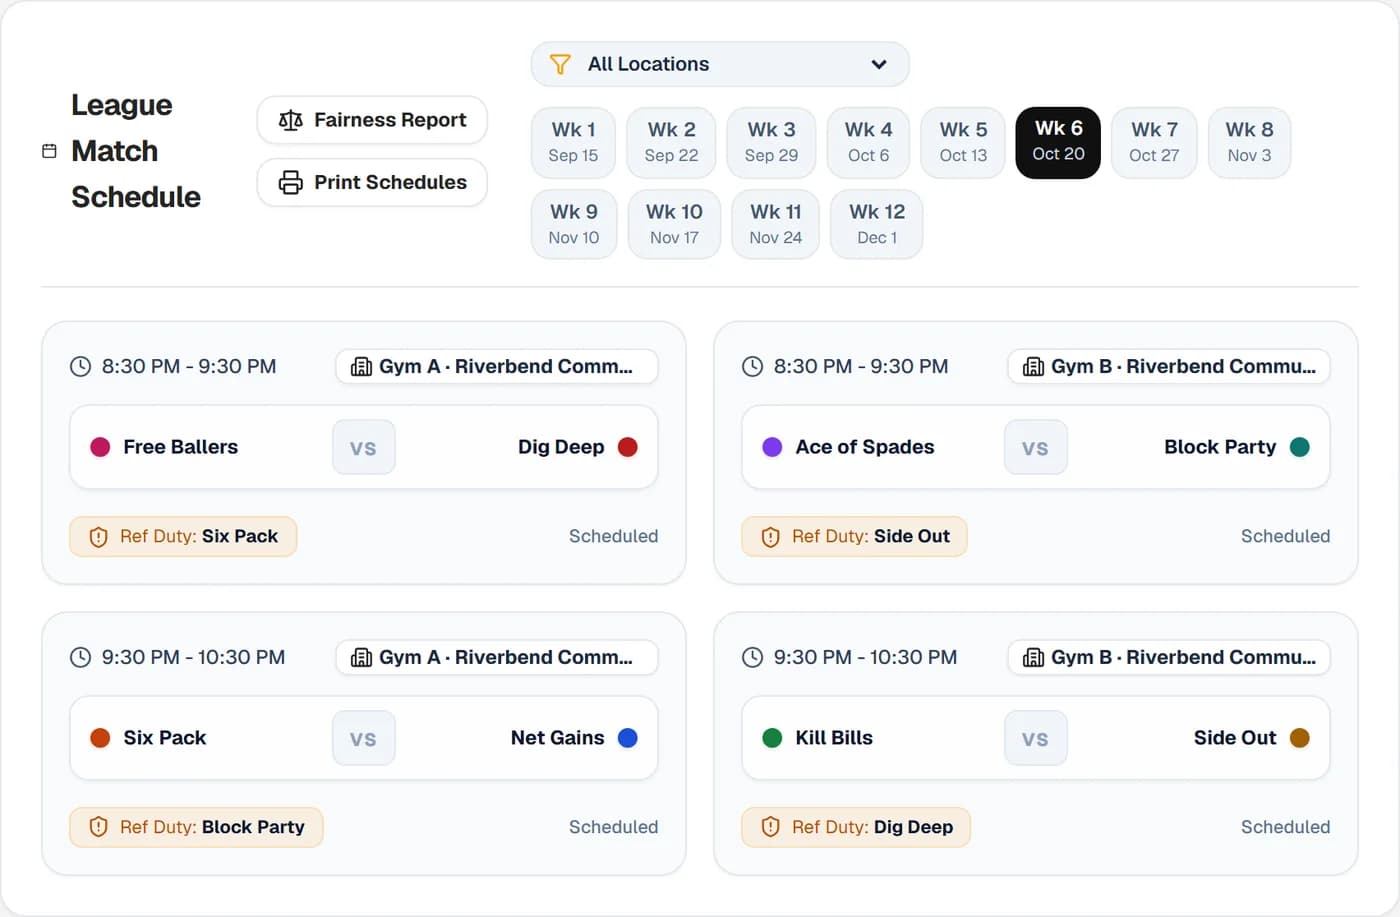Select the Wk 7 Oct 27 tab
Screen dimensions: 1400x917
click(x=1154, y=142)
